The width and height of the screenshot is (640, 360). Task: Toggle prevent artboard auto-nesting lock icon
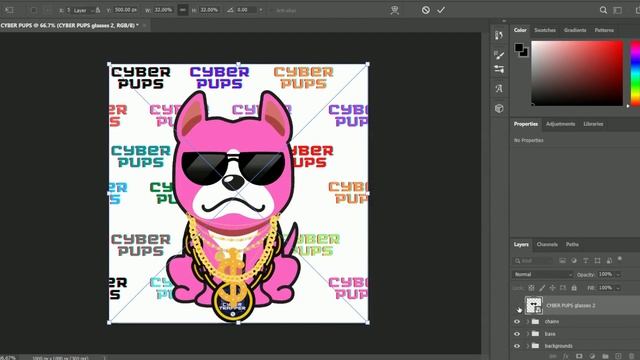tap(563, 288)
